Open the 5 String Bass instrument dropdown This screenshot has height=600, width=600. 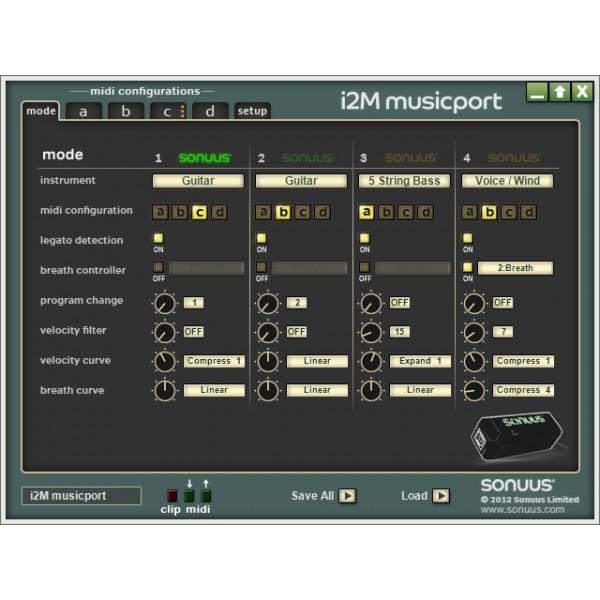[x=404, y=181]
